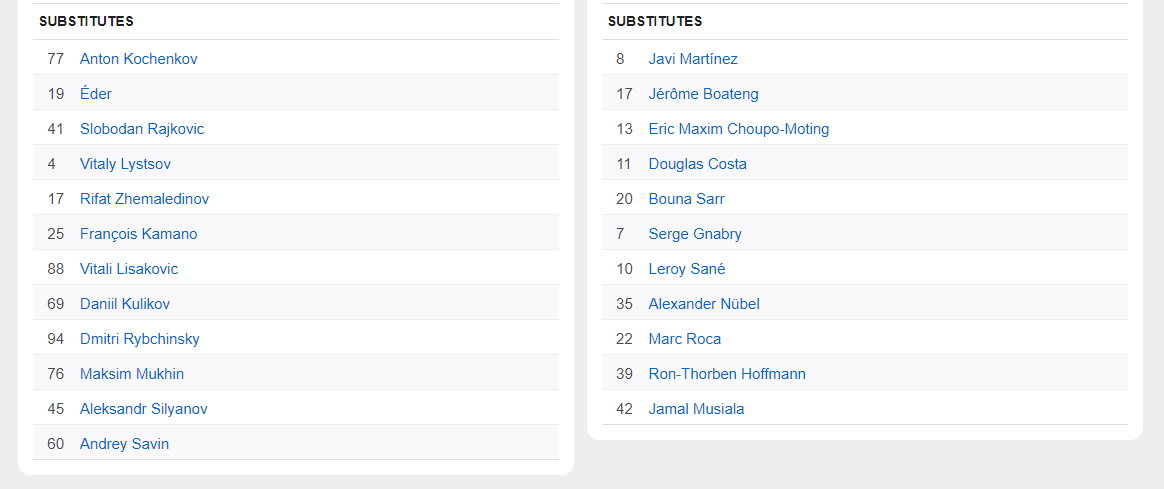Select Eric Maxim Choupo-Moting
The image size is (1164, 489).
pyautogui.click(x=739, y=129)
